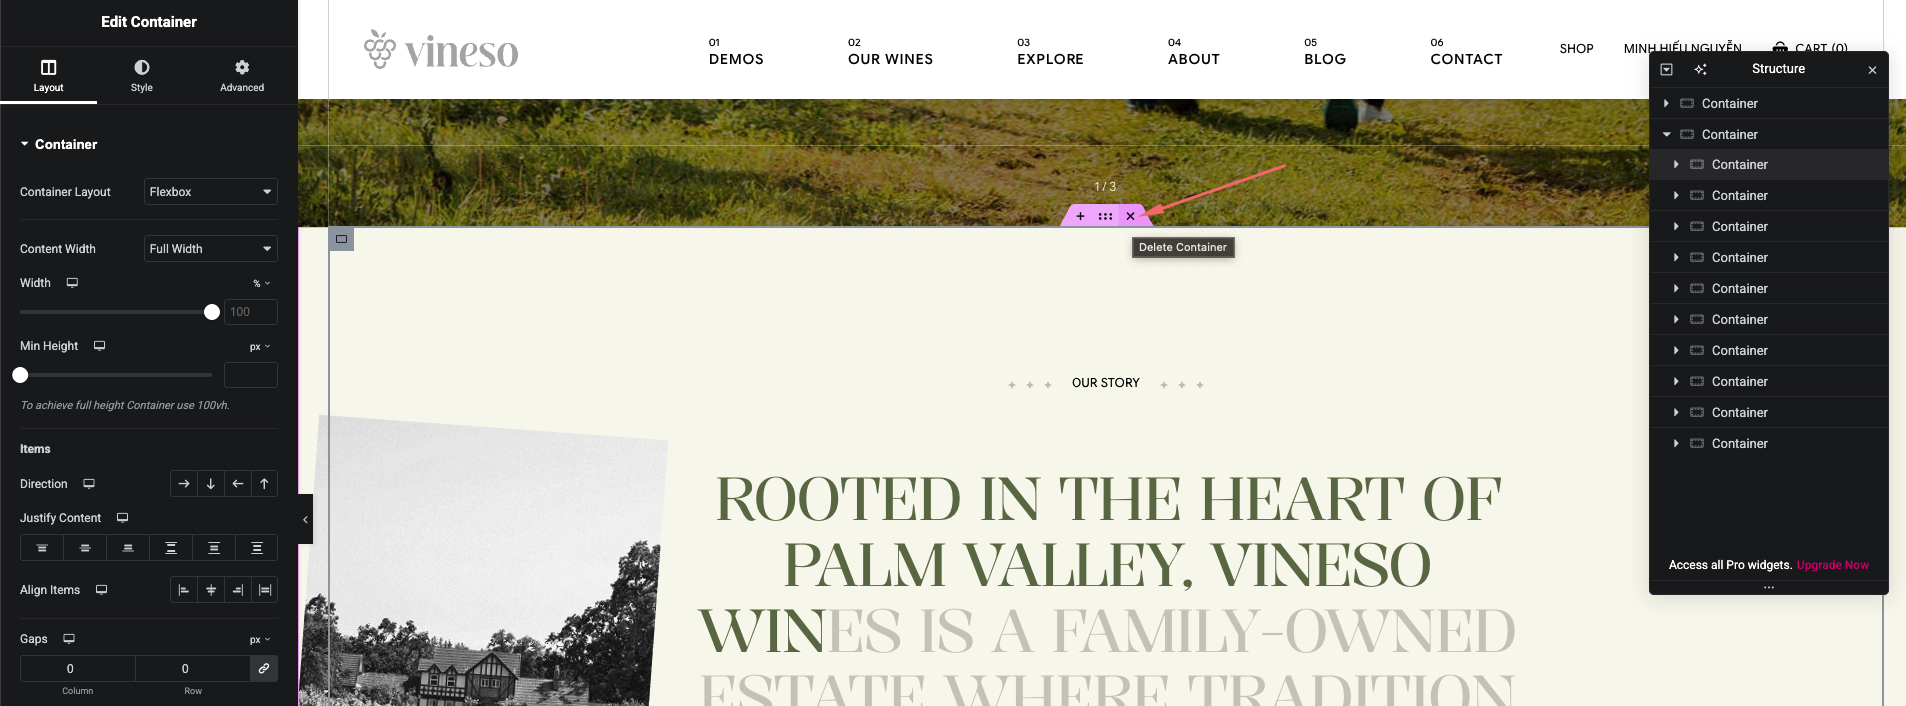Toggle the linked Gaps values icon
Screen dimensions: 1906x706
[264, 668]
